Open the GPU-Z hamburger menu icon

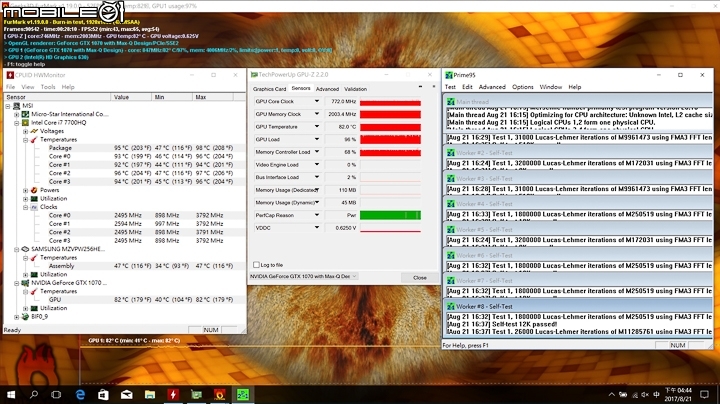click(x=433, y=87)
